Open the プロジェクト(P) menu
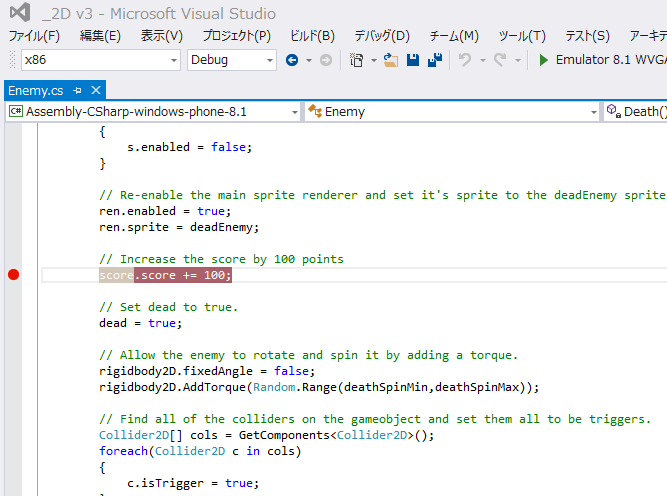This screenshot has width=667, height=496. click(x=237, y=36)
